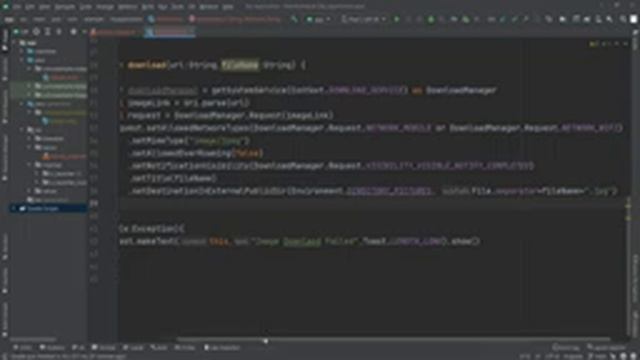Click the Collapse All icon in Project panel
Screen dimensions: 640x360
click(59, 31)
